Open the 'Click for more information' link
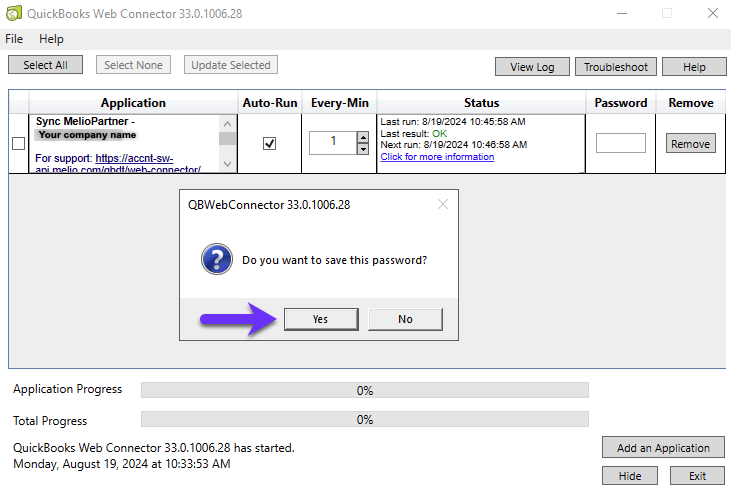This screenshot has height=488, width=731. point(437,157)
